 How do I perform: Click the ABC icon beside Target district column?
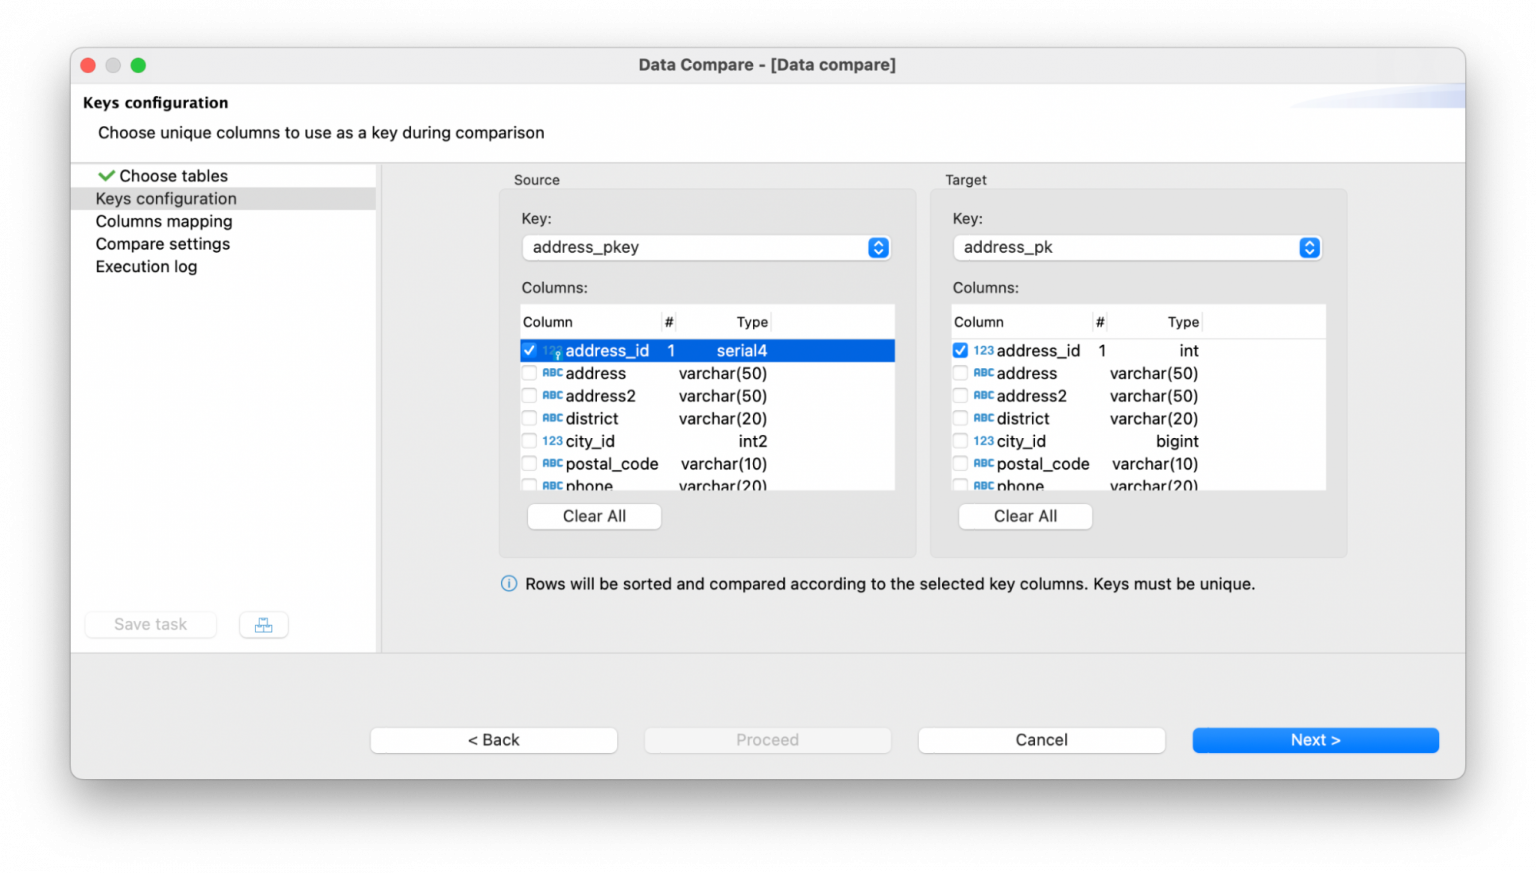pyautogui.click(x=985, y=418)
